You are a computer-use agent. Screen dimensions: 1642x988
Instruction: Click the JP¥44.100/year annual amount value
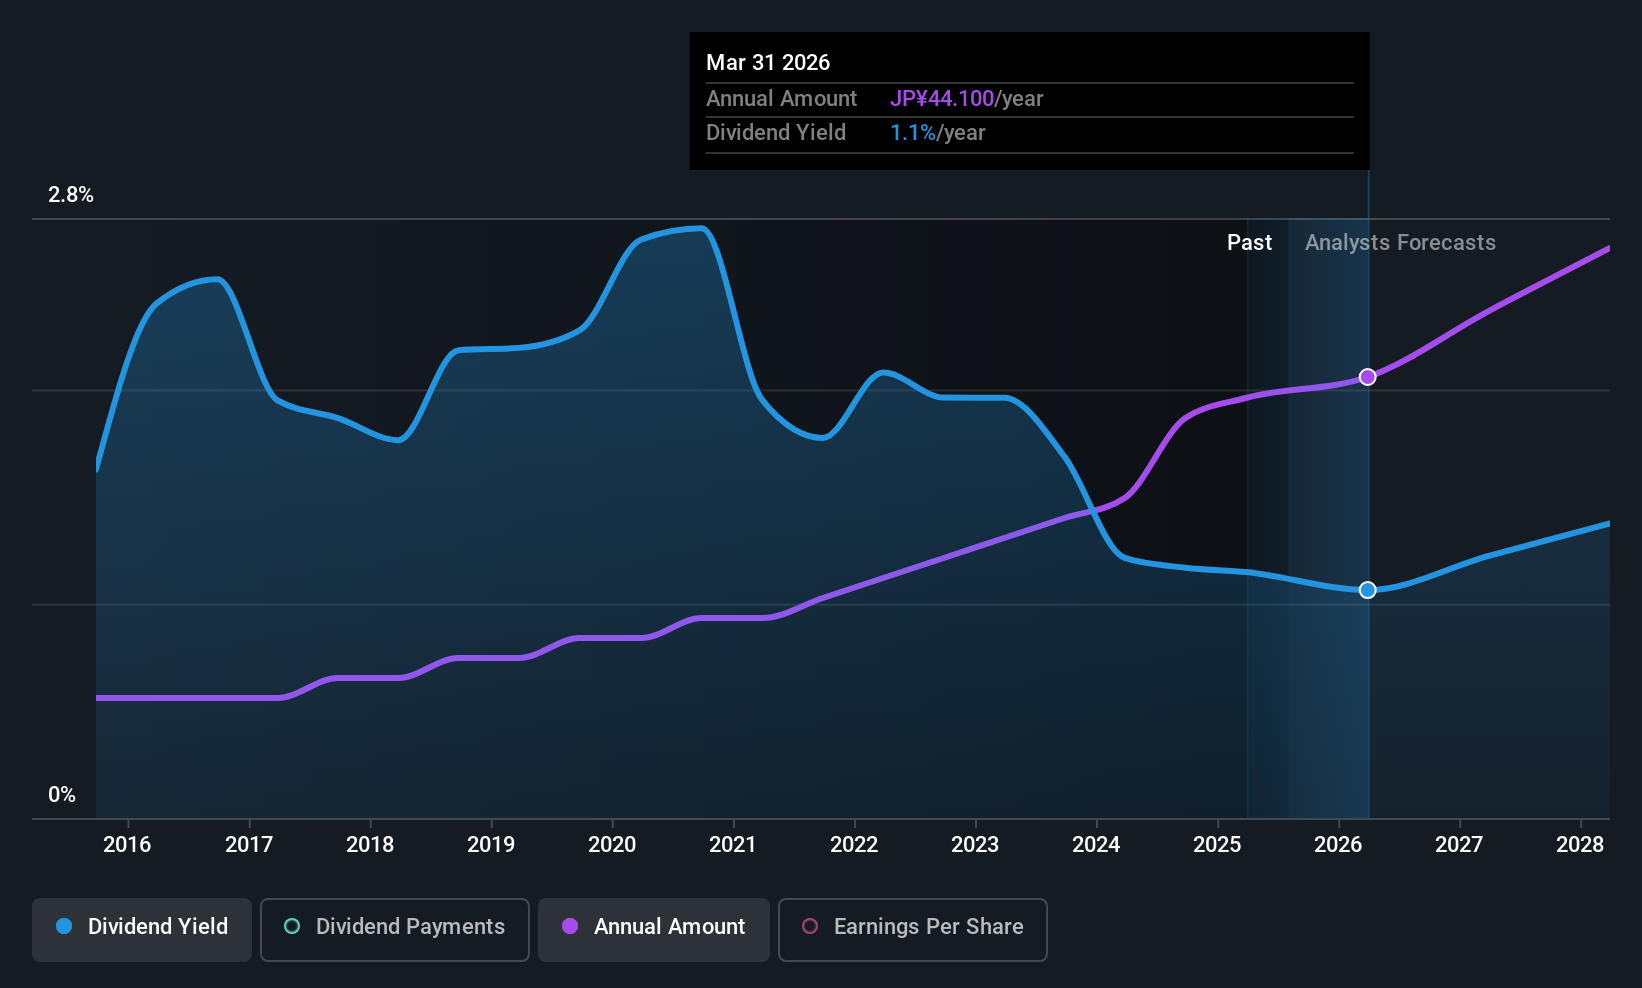[x=966, y=99]
